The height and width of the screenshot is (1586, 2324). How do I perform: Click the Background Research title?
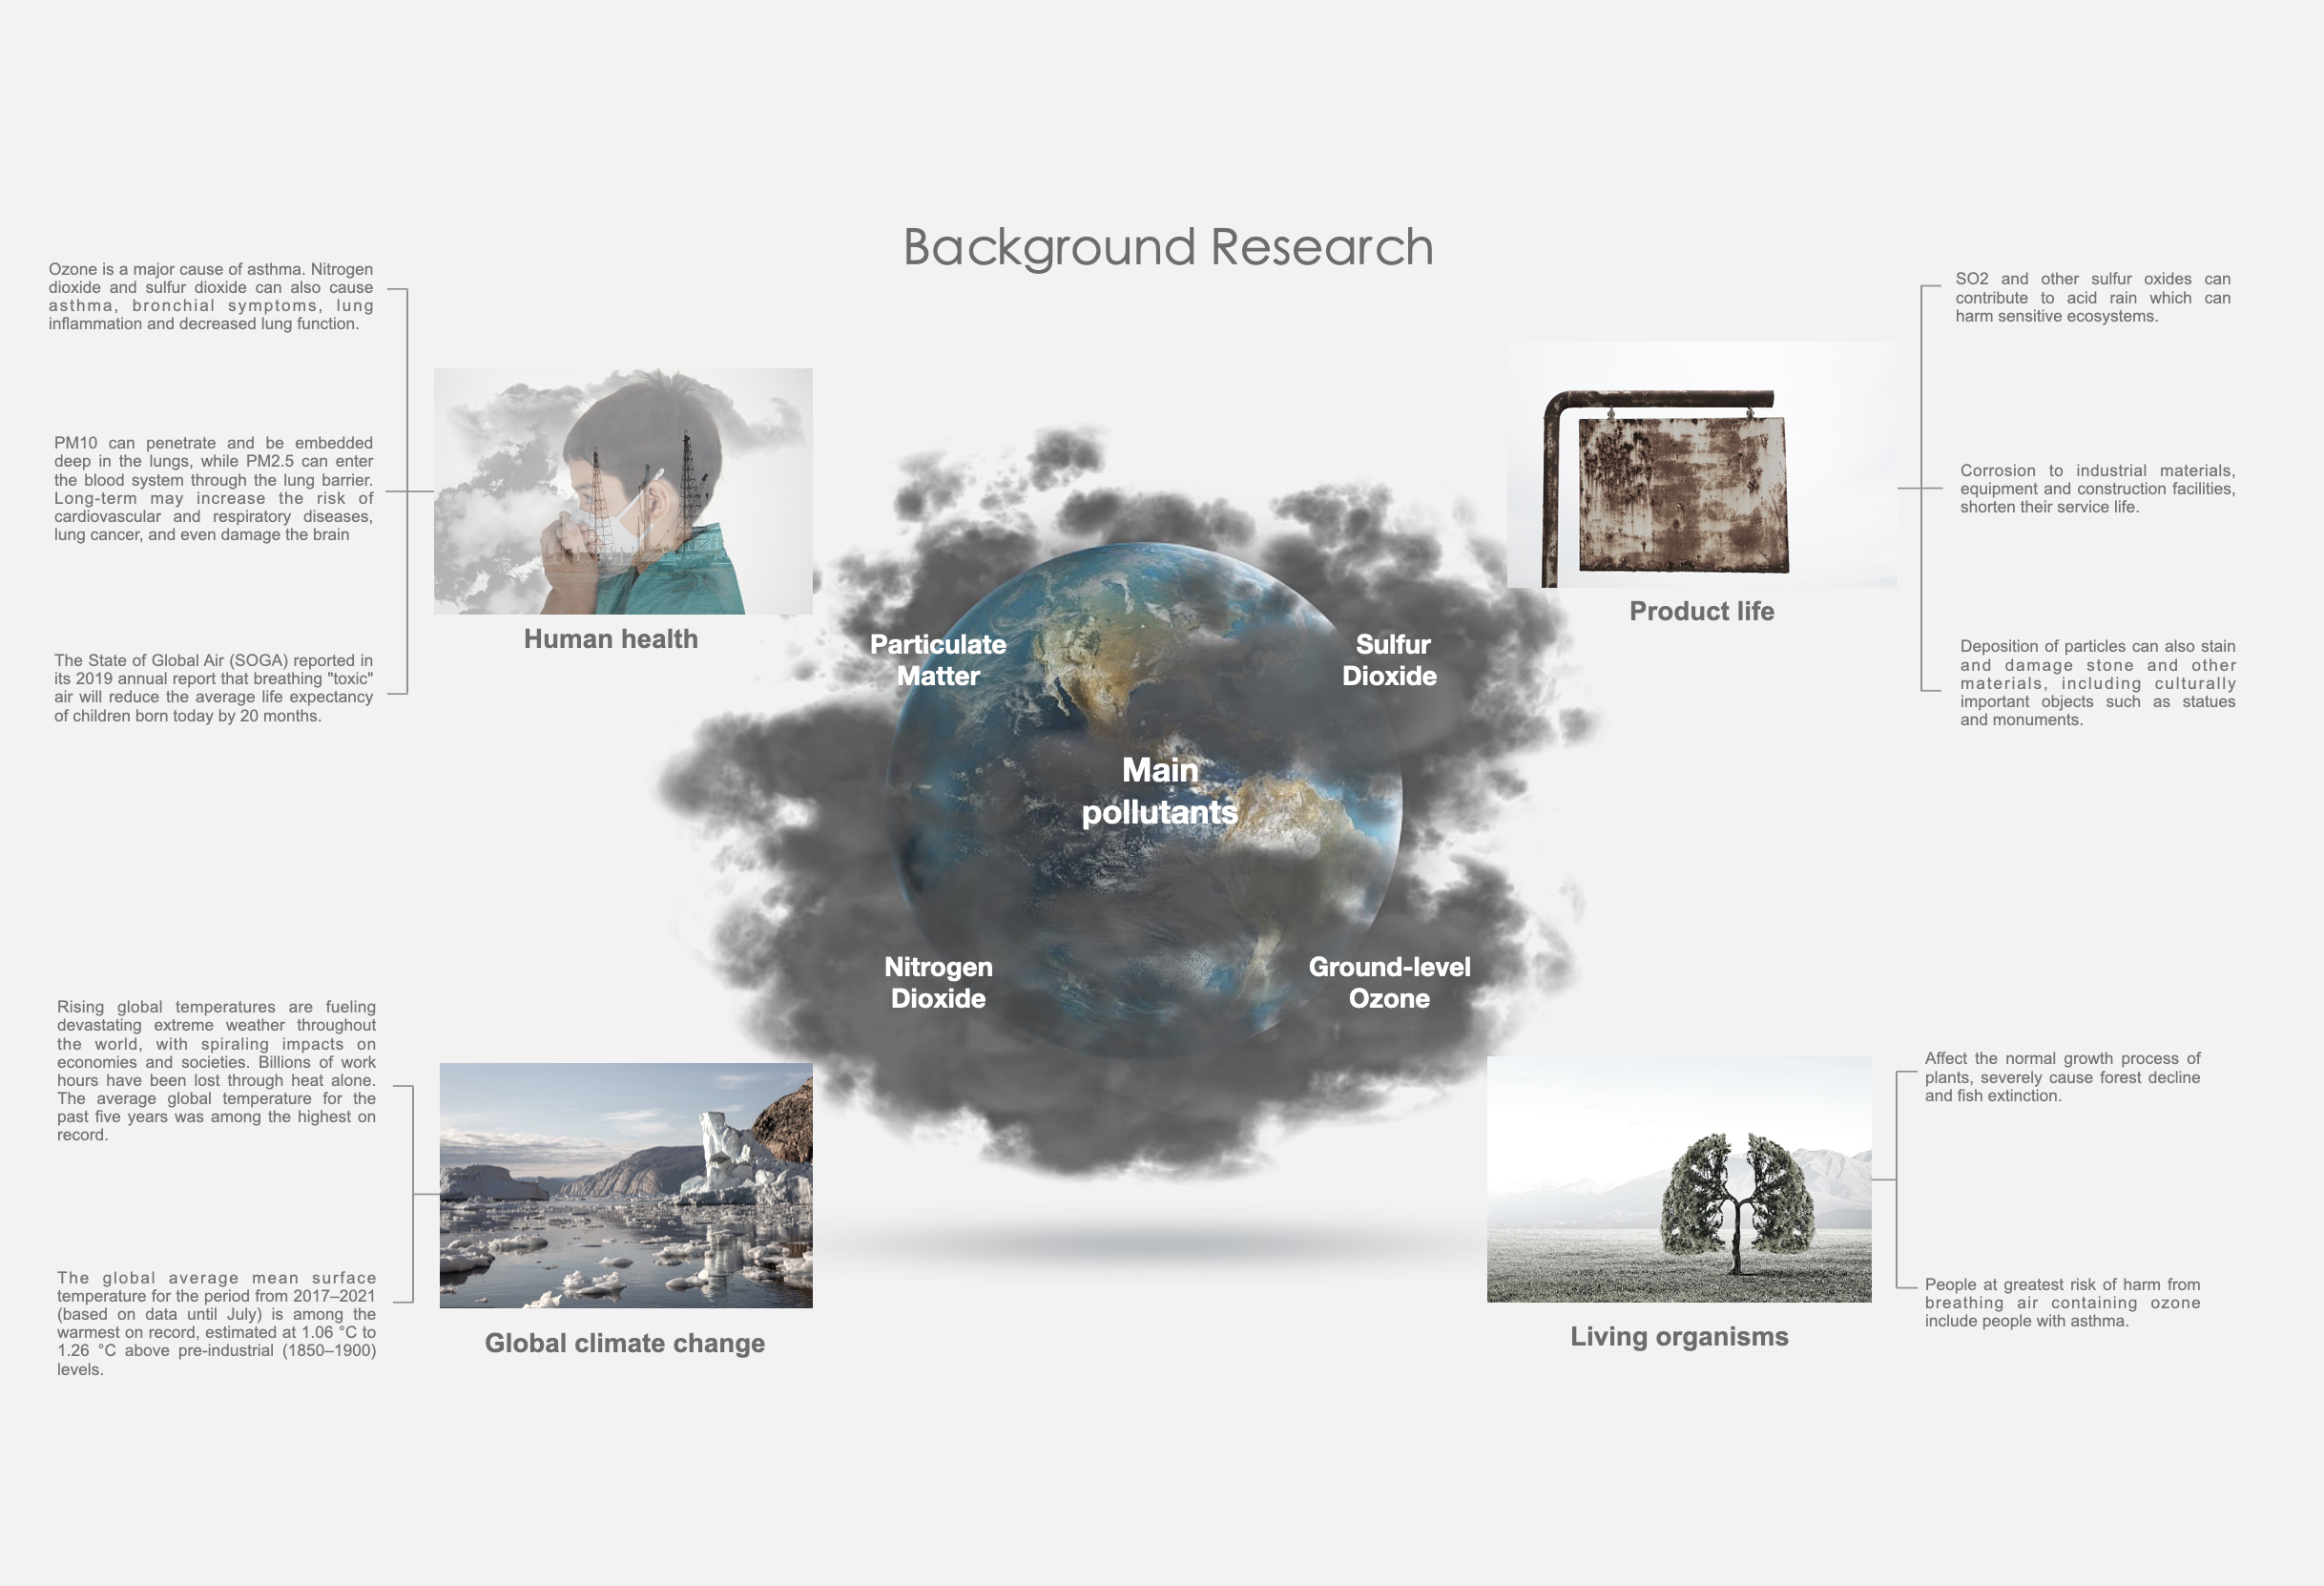click(1167, 247)
